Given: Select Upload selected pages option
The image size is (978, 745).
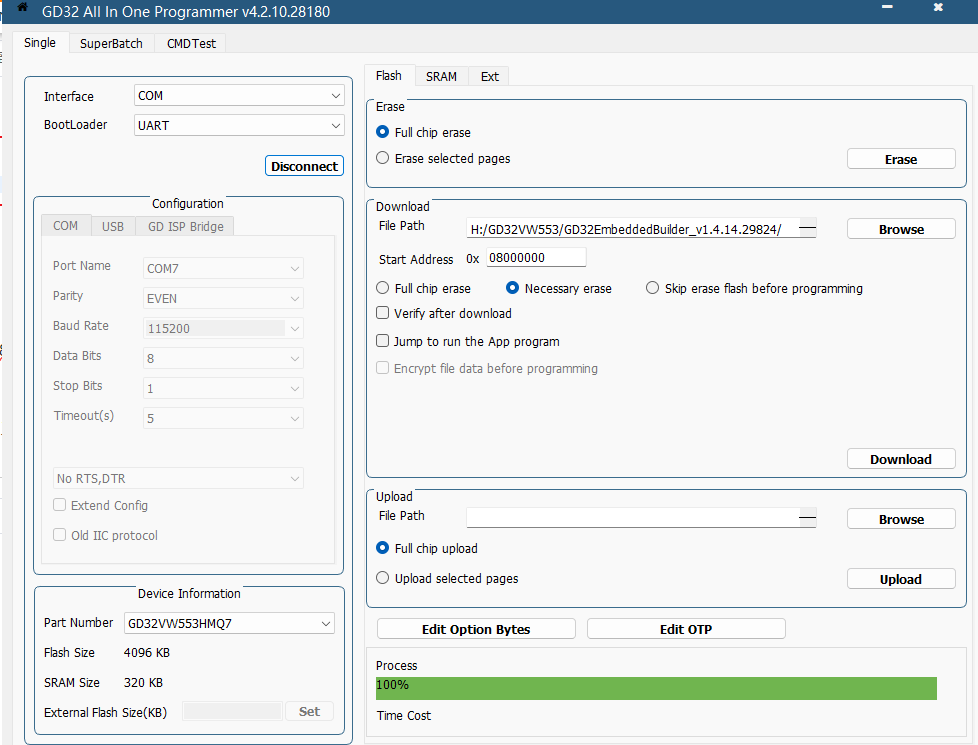Looking at the screenshot, I should pos(383,578).
